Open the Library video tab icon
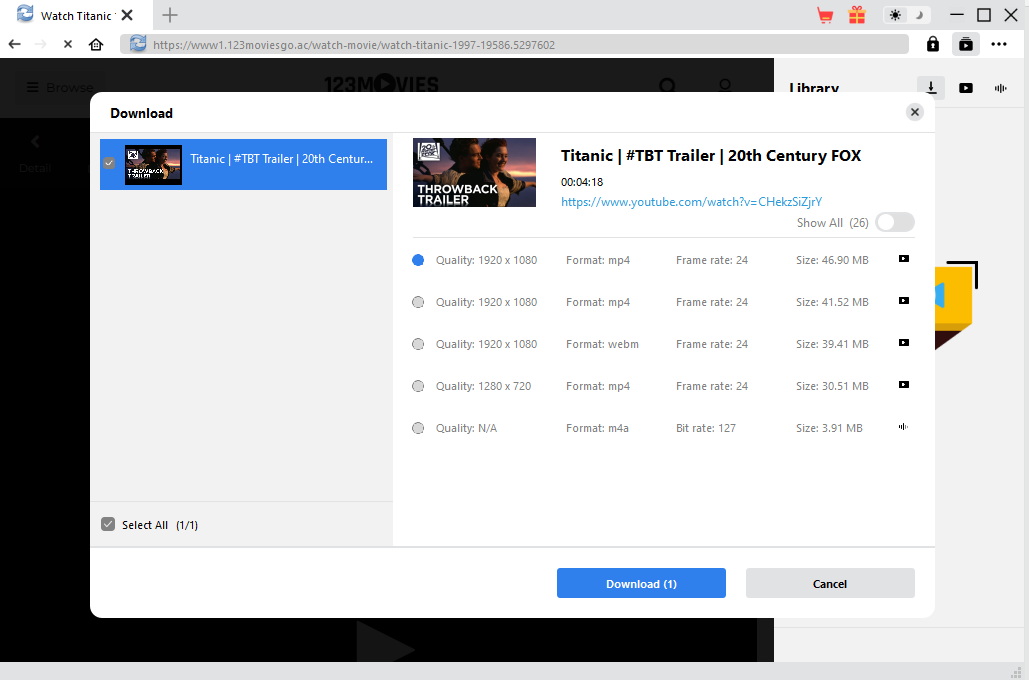The width and height of the screenshot is (1029, 680). pyautogui.click(x=966, y=88)
